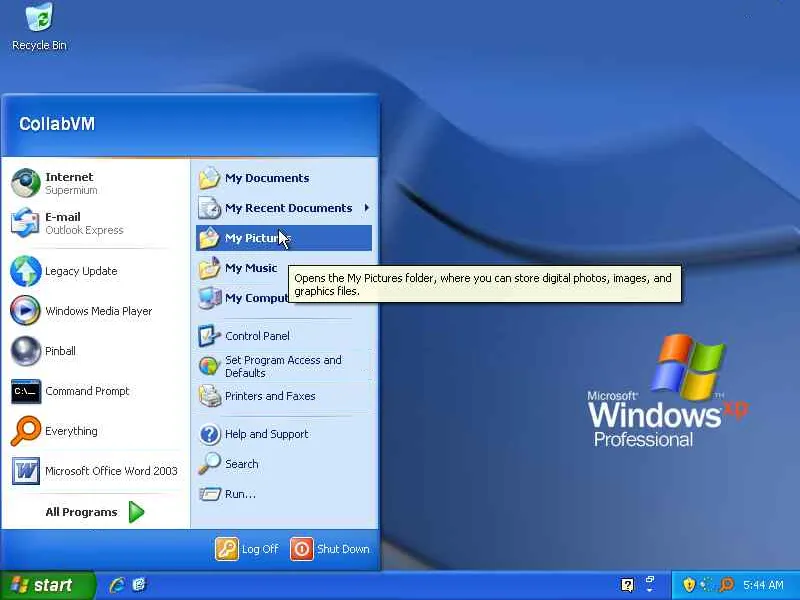Launch Outlook Express E-mail
800x600 pixels.
click(x=95, y=223)
